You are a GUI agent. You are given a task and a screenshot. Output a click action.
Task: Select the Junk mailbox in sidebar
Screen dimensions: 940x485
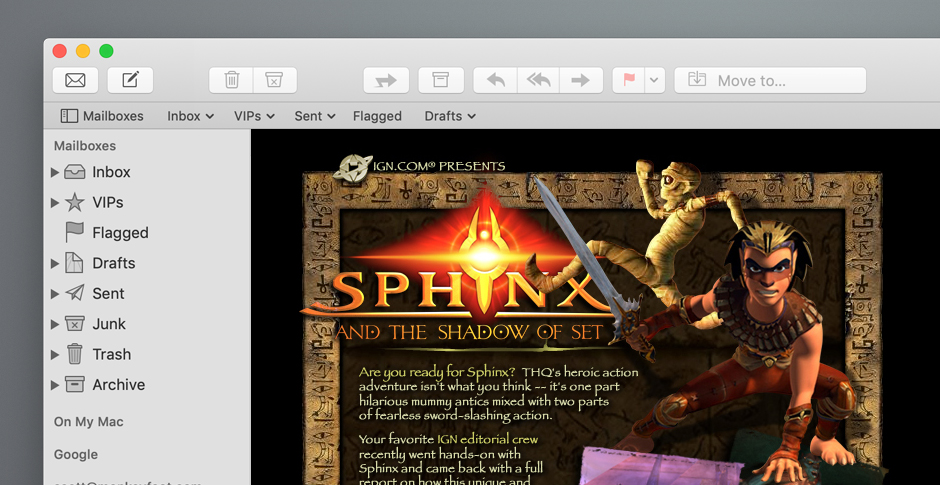click(x=109, y=324)
